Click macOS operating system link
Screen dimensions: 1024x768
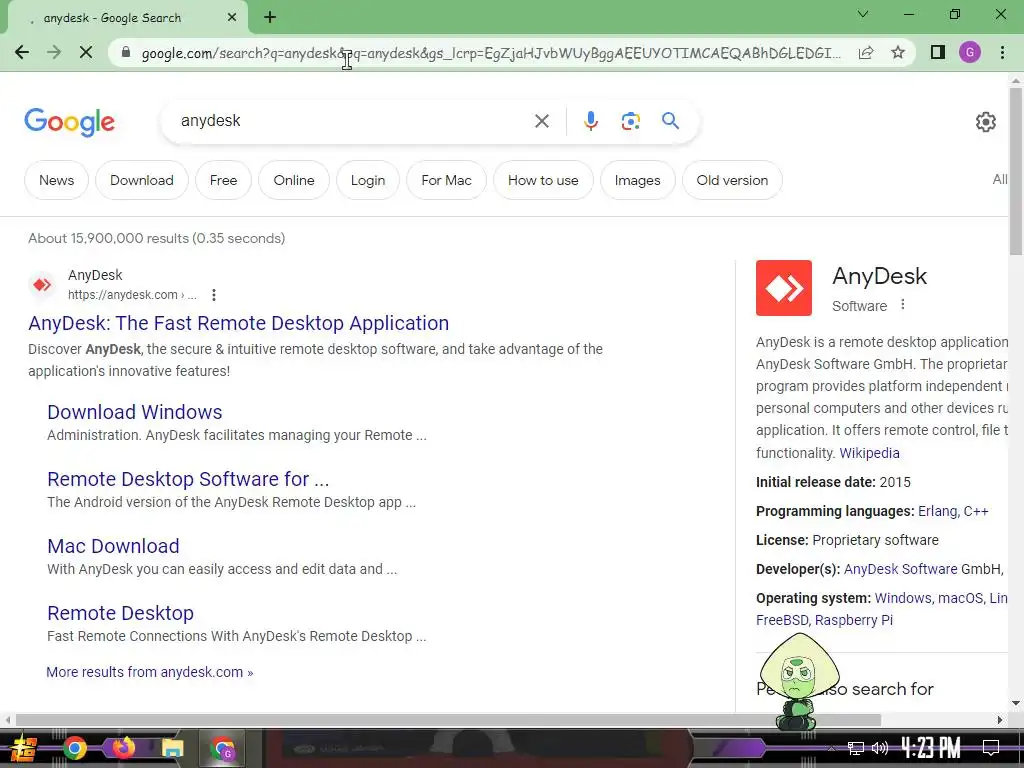coord(960,598)
